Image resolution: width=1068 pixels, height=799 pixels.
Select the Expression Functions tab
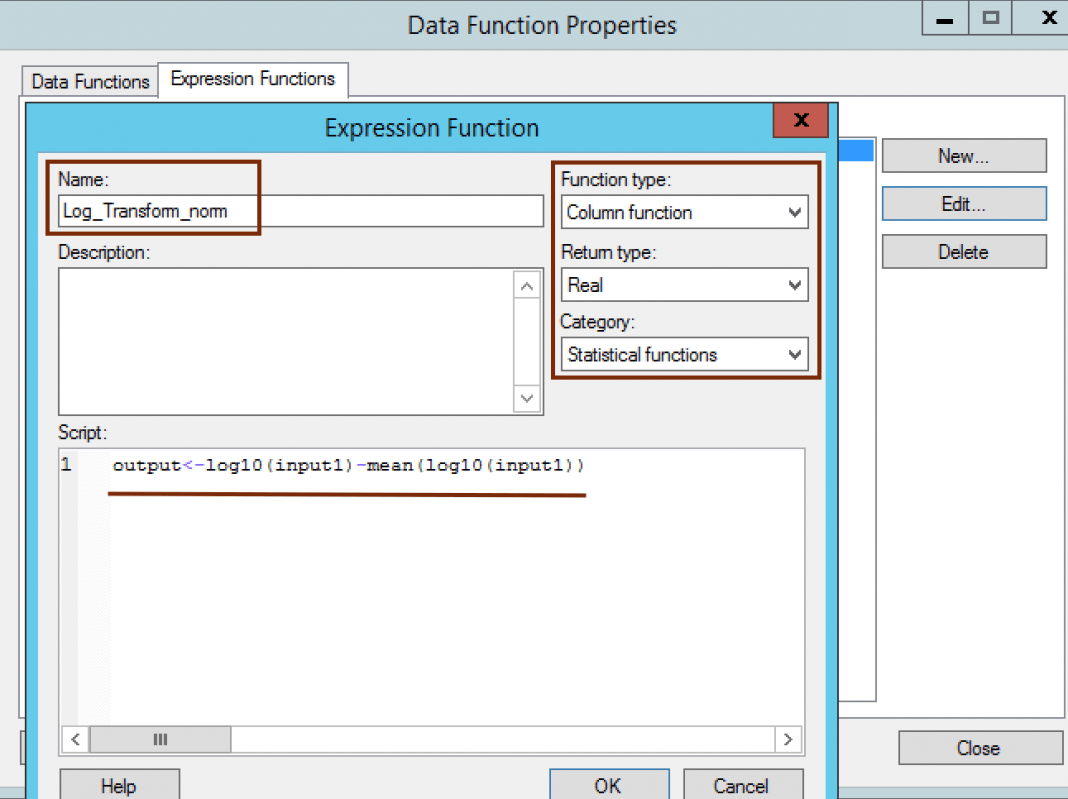pyautogui.click(x=253, y=79)
